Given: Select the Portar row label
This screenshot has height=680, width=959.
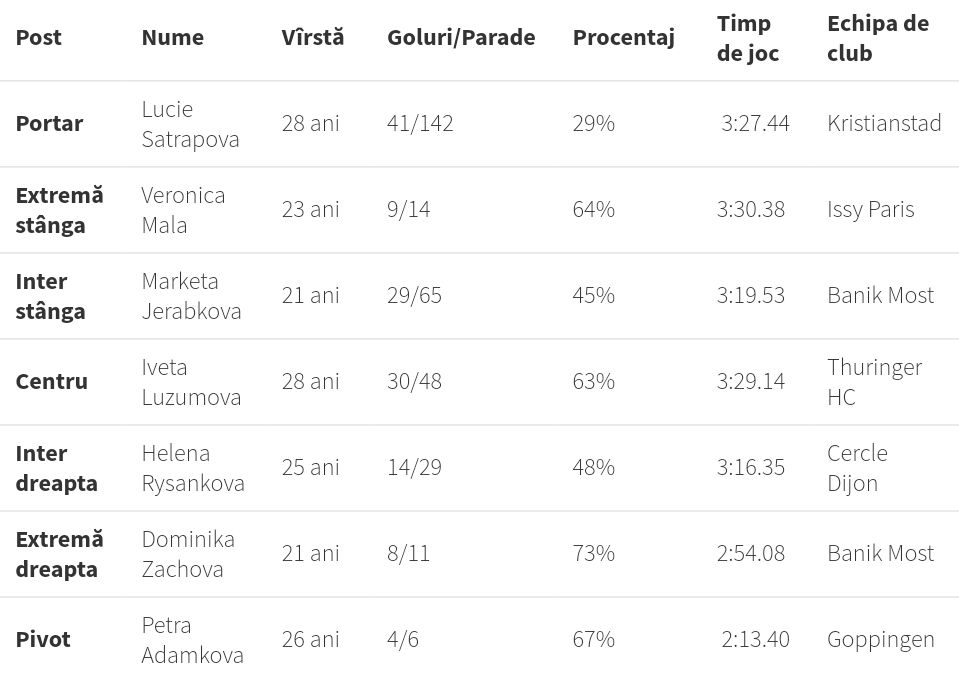Looking at the screenshot, I should 49,124.
